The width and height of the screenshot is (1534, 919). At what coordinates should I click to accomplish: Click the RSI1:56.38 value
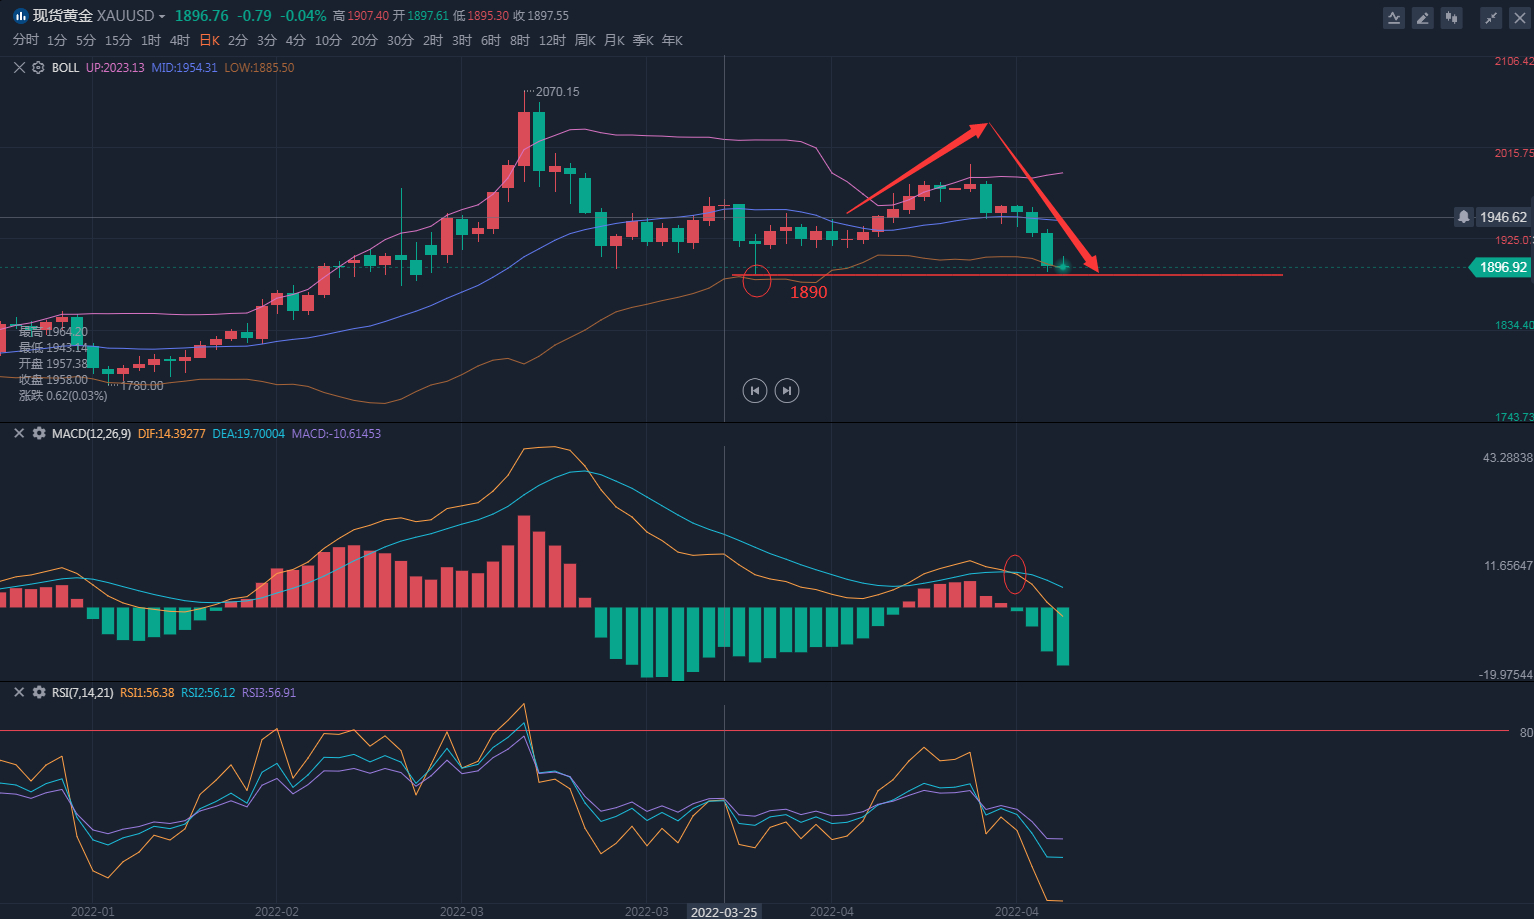(x=147, y=692)
